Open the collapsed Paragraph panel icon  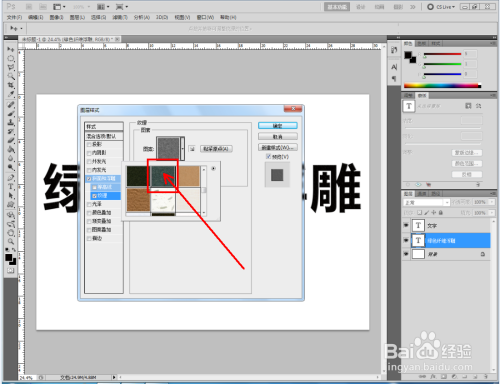pyautogui.click(x=394, y=79)
